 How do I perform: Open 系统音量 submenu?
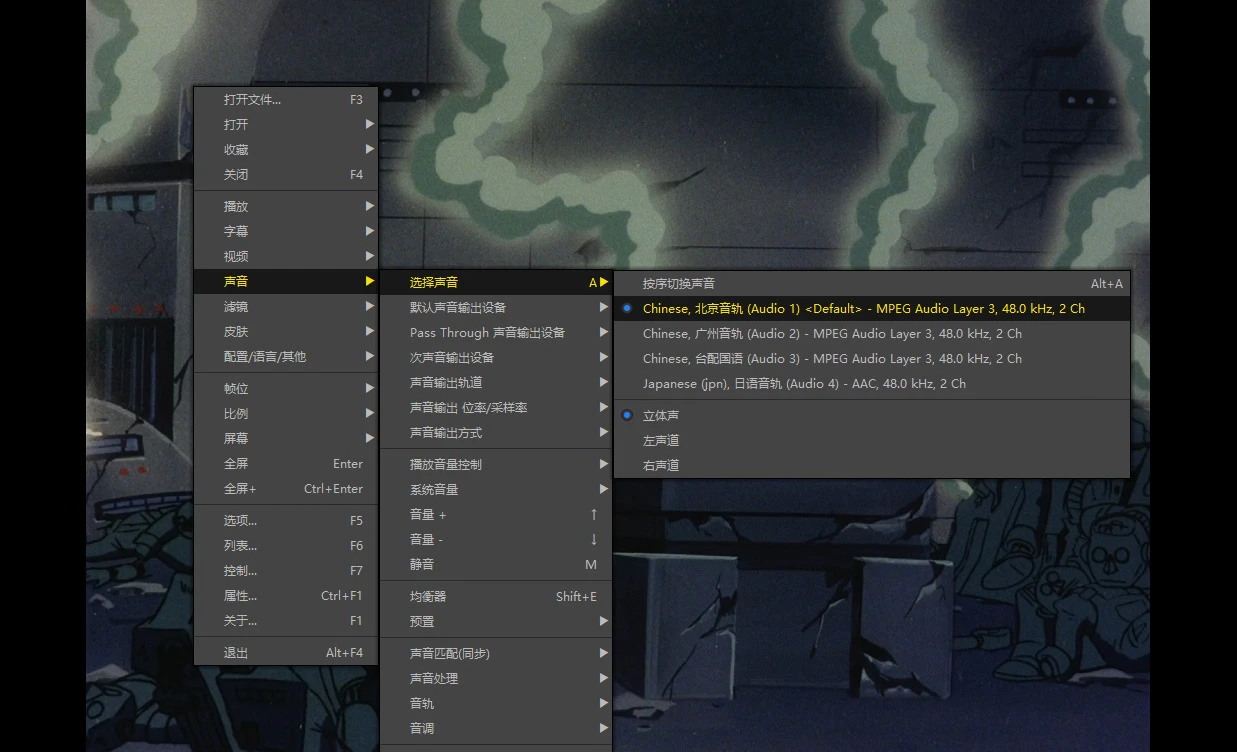coord(496,489)
